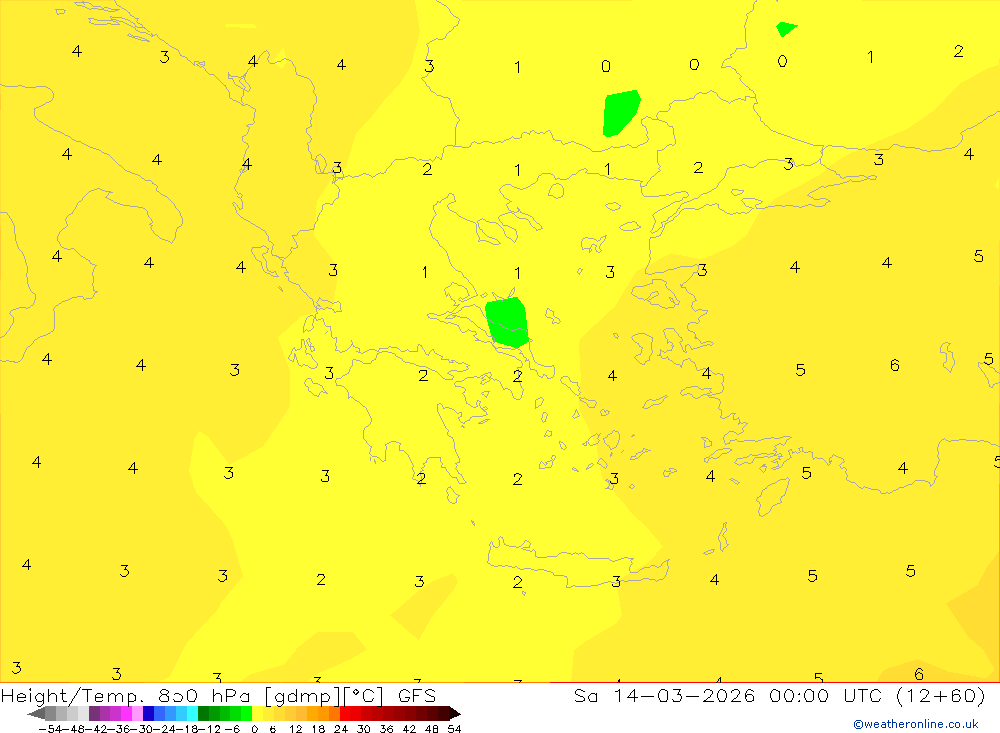
Task: Open the weatheronline.co.uk copyright link
Action: pos(916,724)
